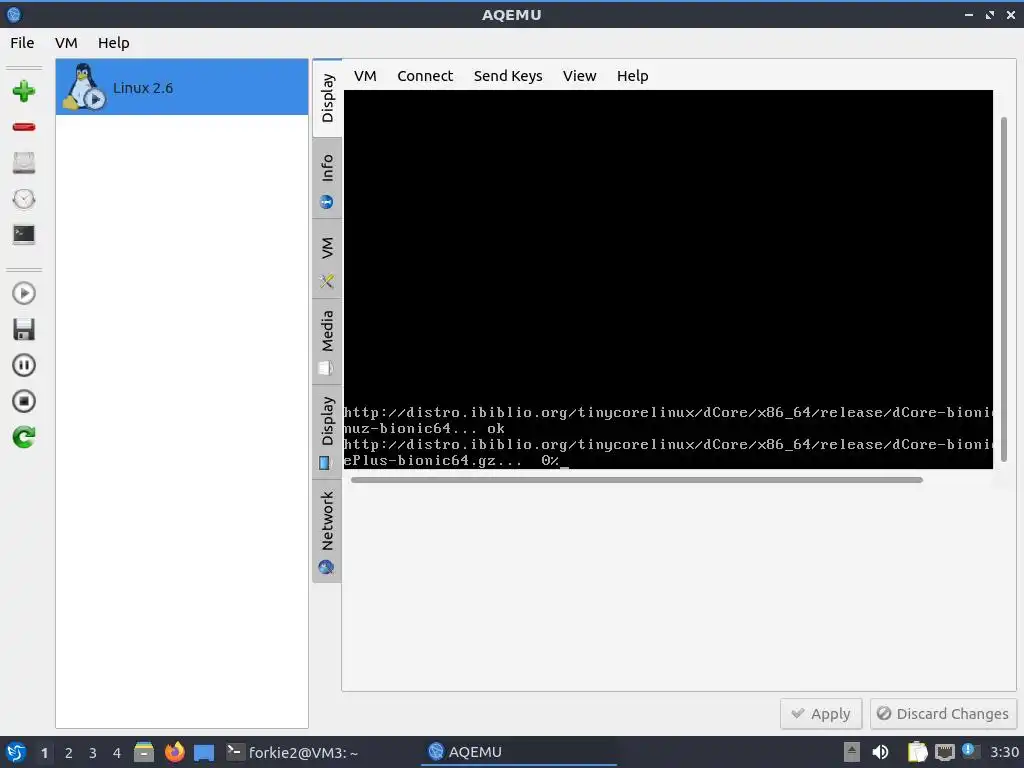Switch to workspace 3 in the taskbar
1024x768 pixels.
click(93, 753)
